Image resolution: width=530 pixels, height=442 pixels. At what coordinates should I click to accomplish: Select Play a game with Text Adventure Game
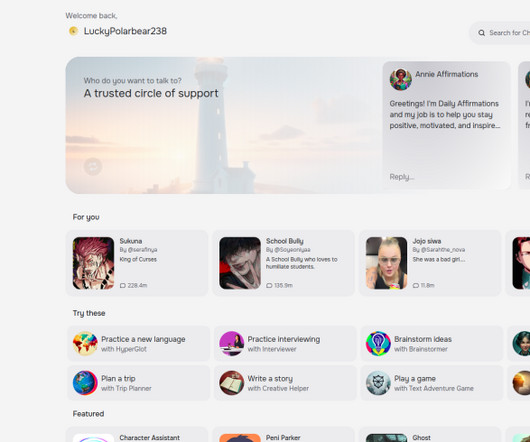(432, 383)
